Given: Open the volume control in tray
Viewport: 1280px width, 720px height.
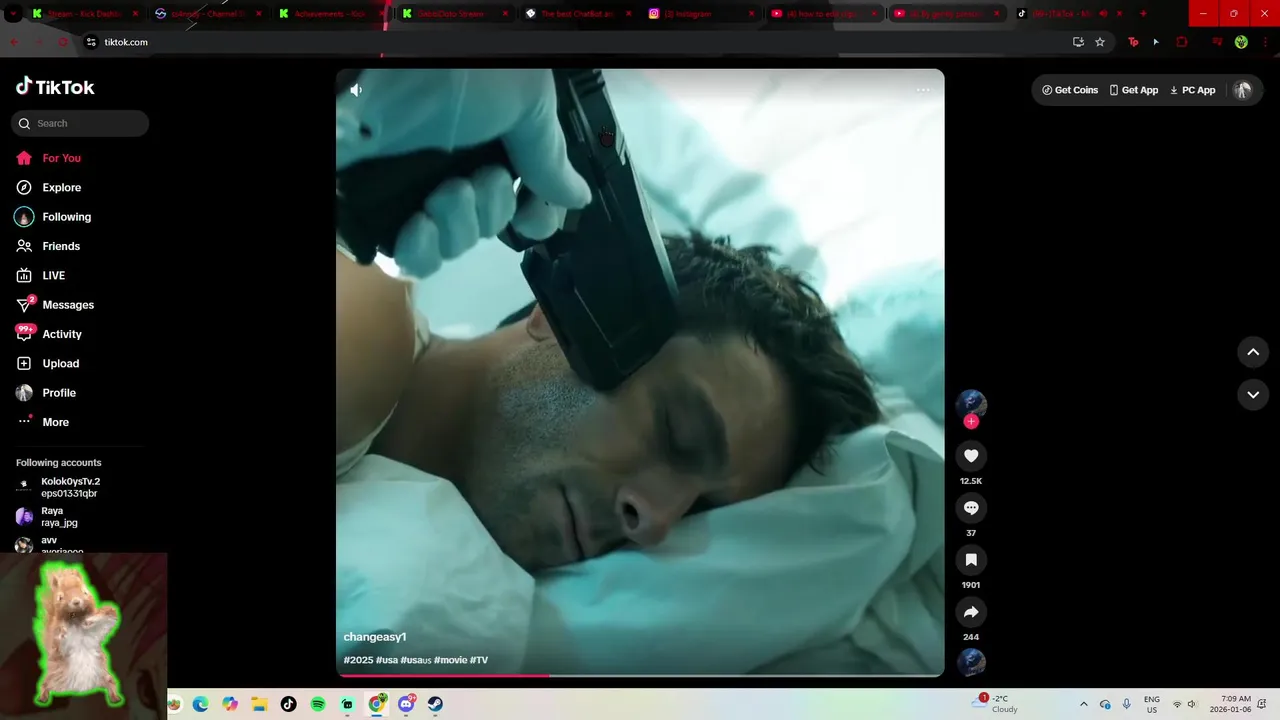Looking at the screenshot, I should [1191, 704].
